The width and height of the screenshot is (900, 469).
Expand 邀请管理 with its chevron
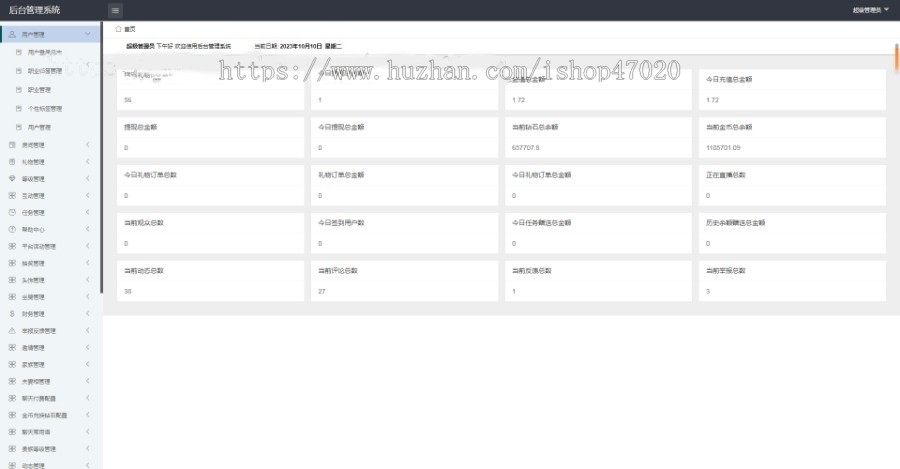pyautogui.click(x=88, y=347)
